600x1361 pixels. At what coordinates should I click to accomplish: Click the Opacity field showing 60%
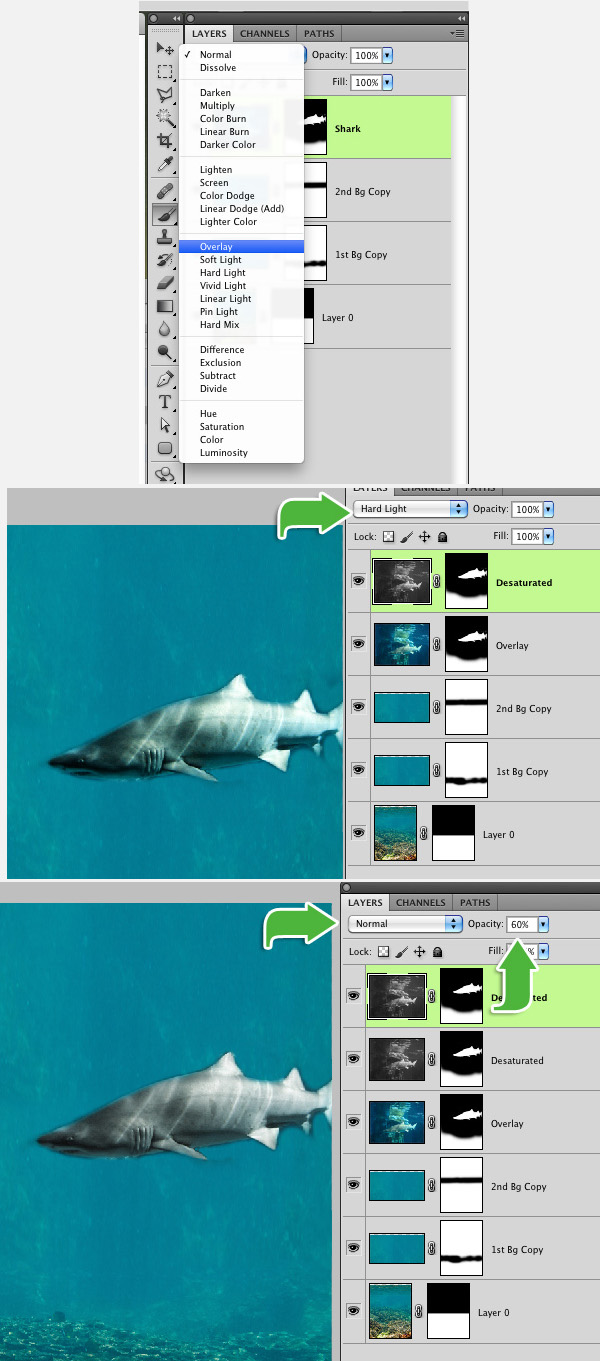(521, 924)
